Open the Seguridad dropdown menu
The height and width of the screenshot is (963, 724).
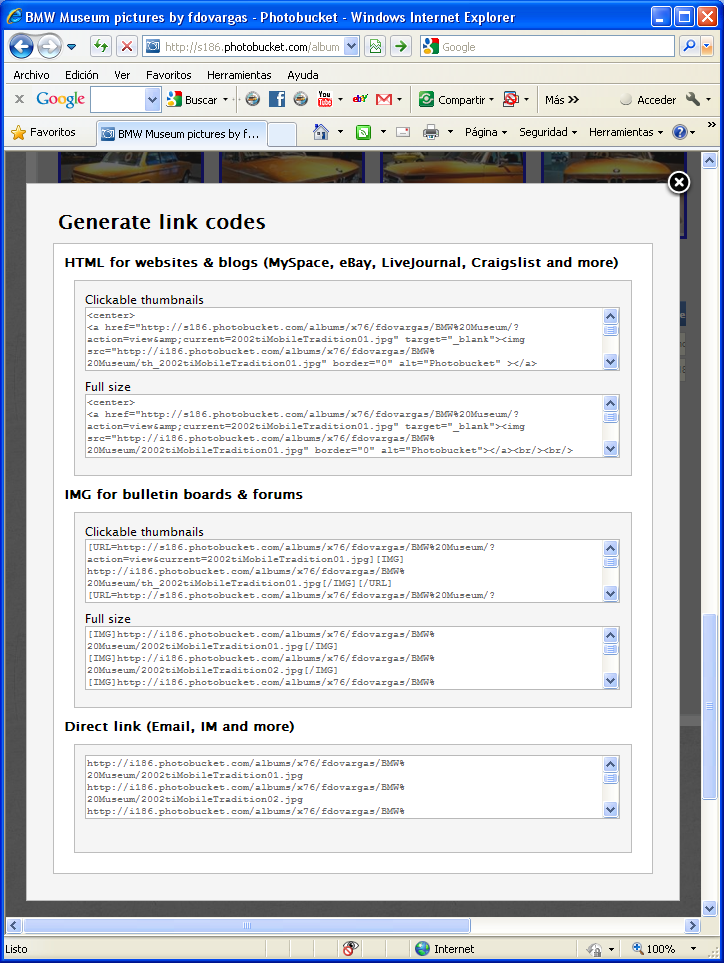pos(548,132)
